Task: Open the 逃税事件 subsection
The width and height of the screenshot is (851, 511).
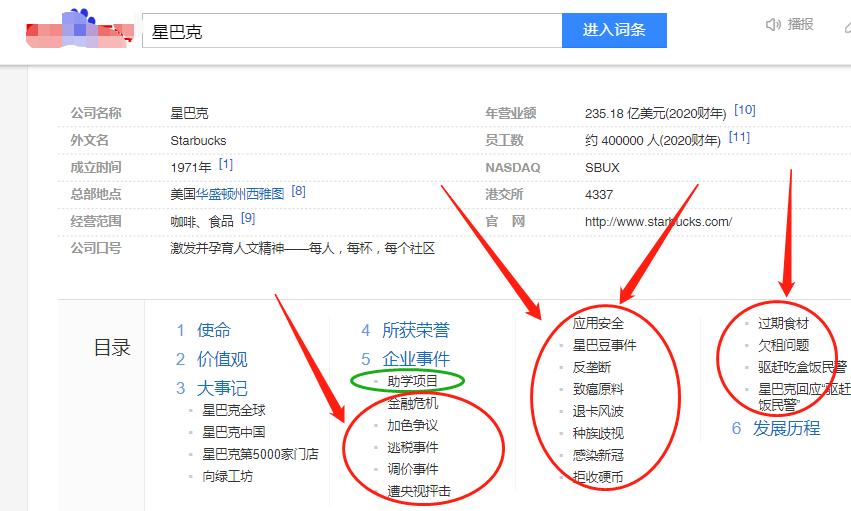Action: 412,447
